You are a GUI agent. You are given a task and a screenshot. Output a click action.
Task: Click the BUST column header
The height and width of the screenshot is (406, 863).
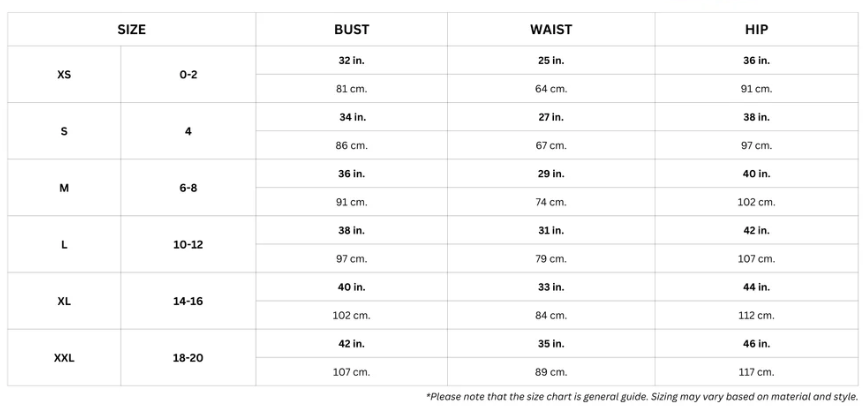(x=351, y=30)
